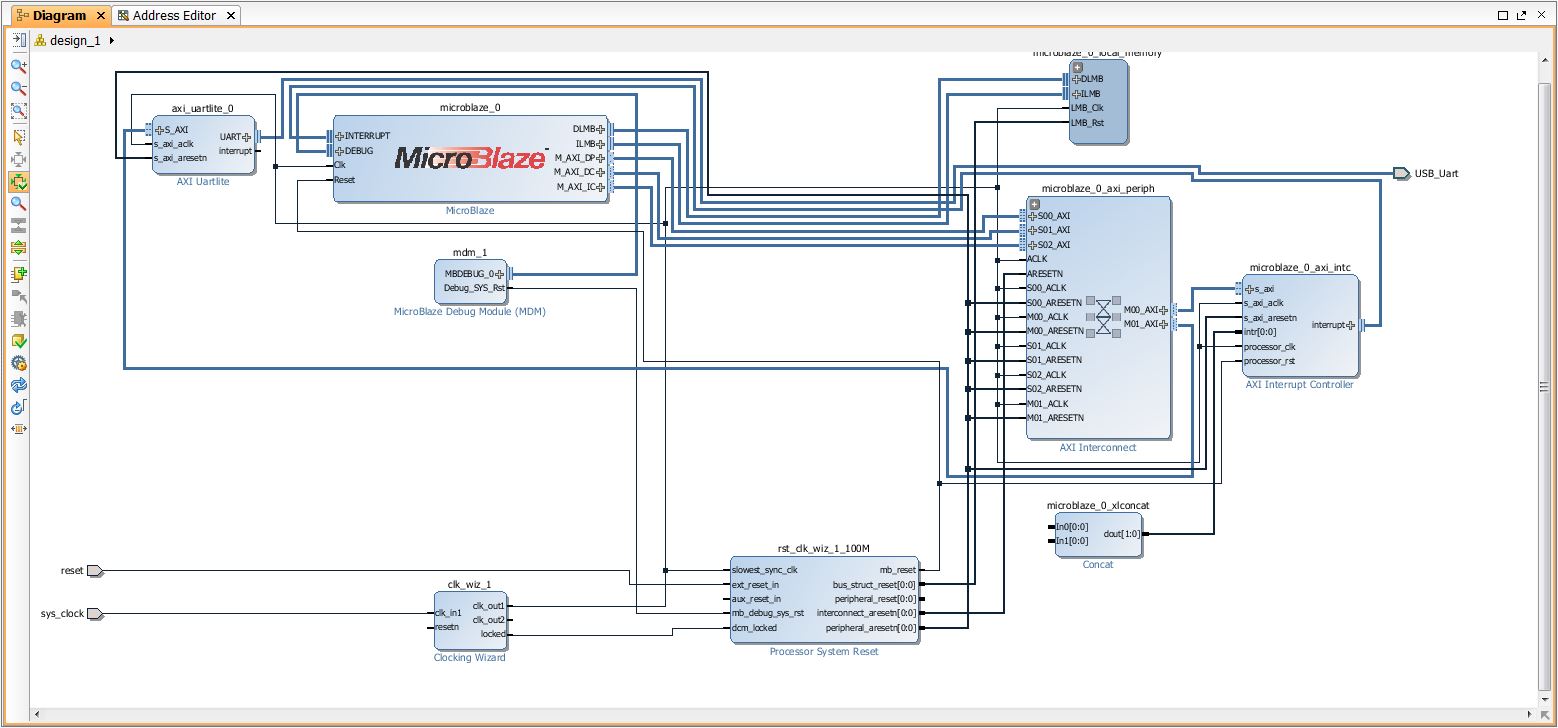Viewport: 1558px width, 728px height.
Task: Click the Zoom Fit toolbar icon
Action: coord(18,112)
